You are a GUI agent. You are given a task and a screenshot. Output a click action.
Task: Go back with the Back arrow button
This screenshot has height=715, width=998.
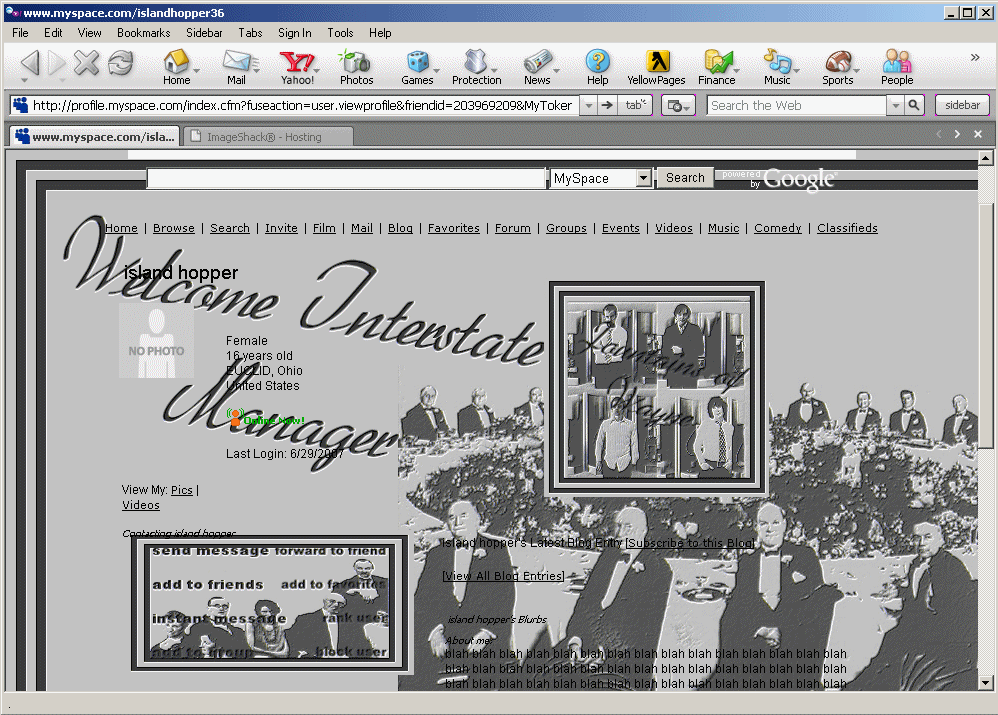30,62
